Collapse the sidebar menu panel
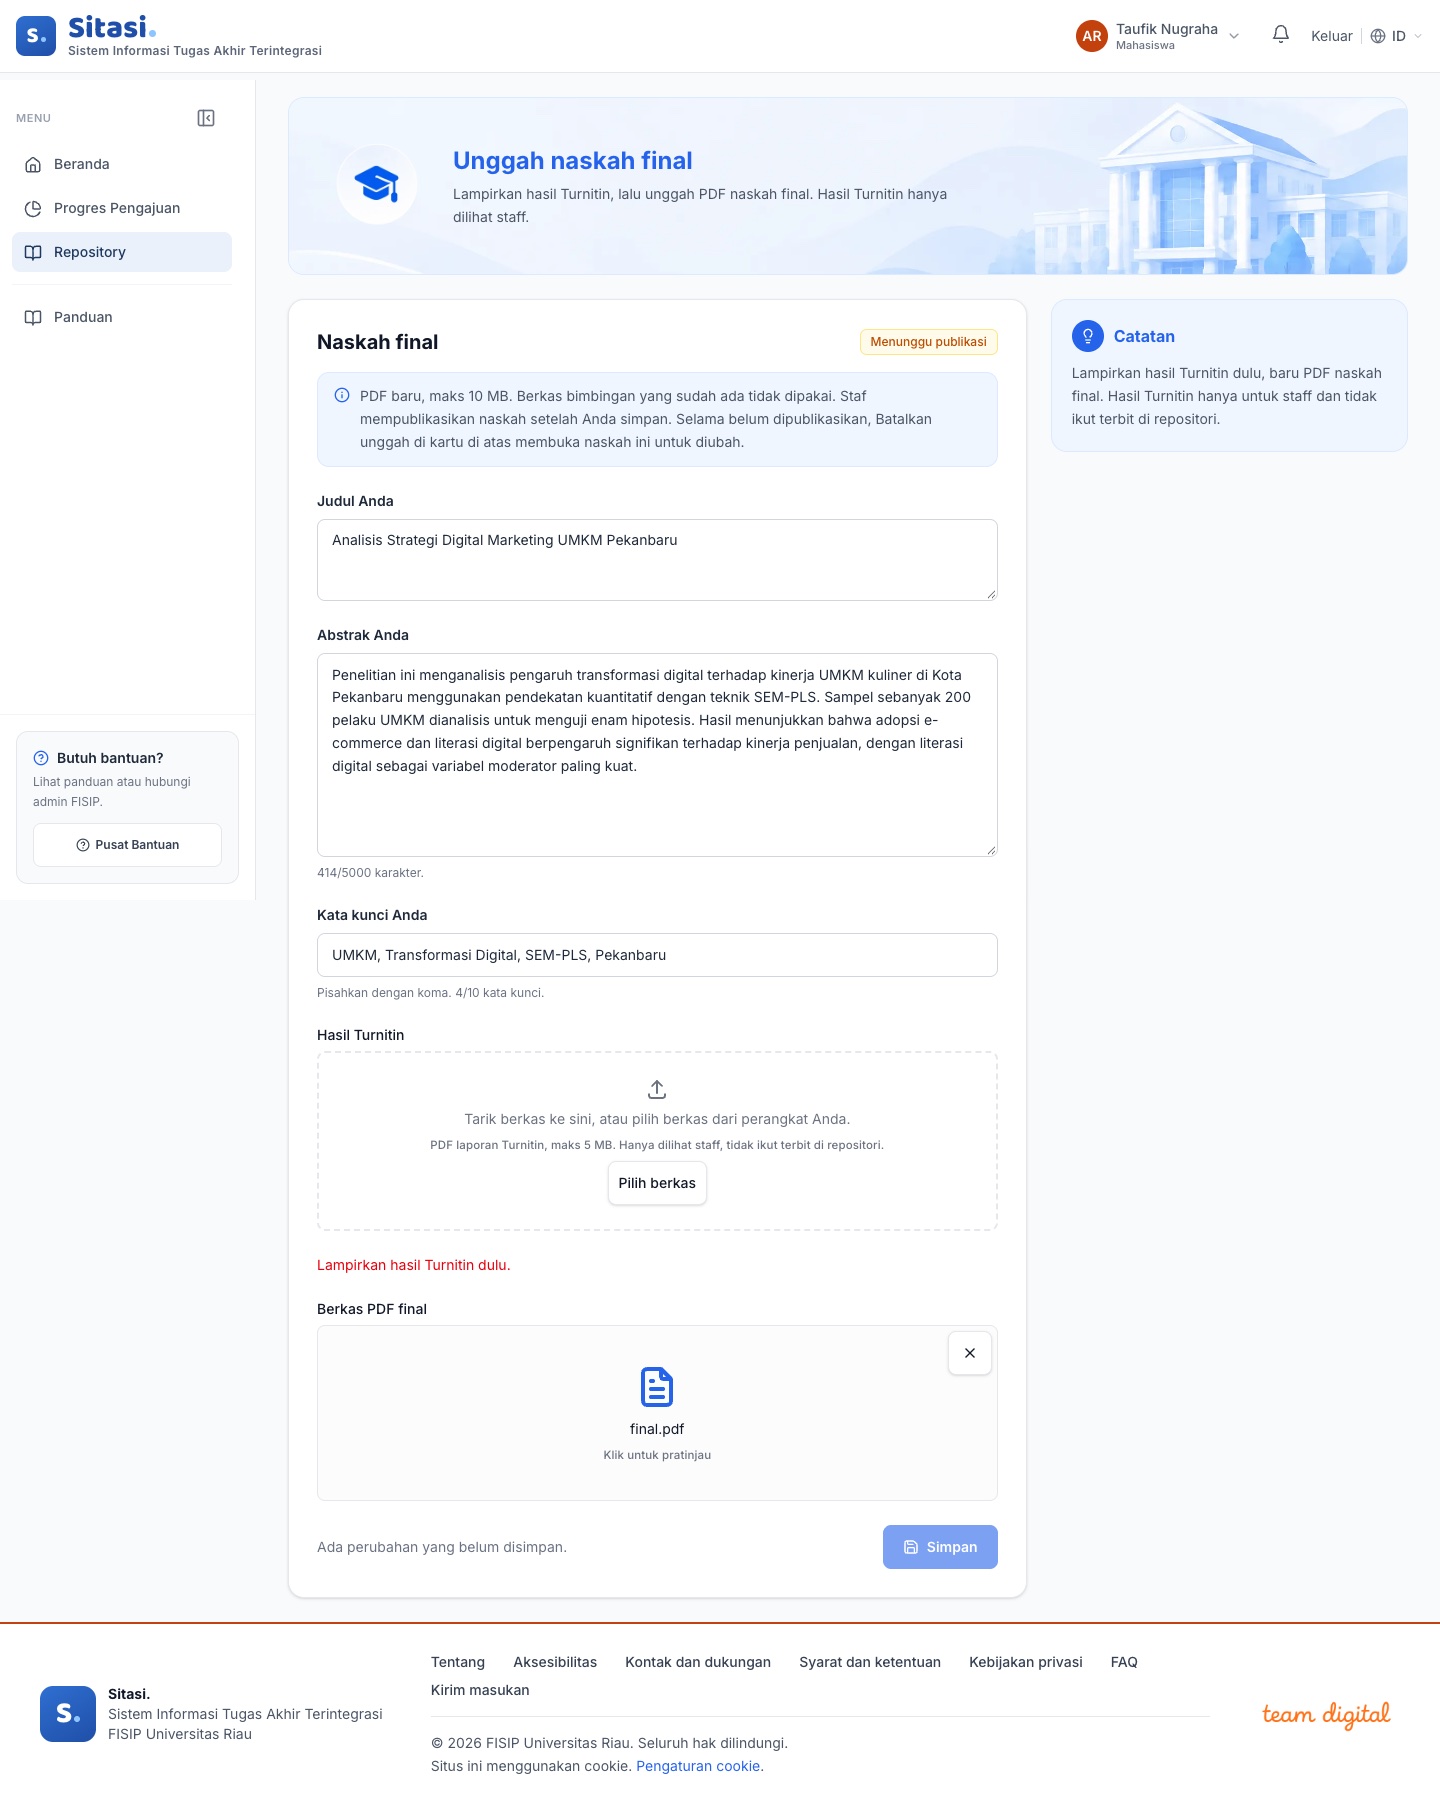This screenshot has height=1804, width=1440. click(x=206, y=118)
